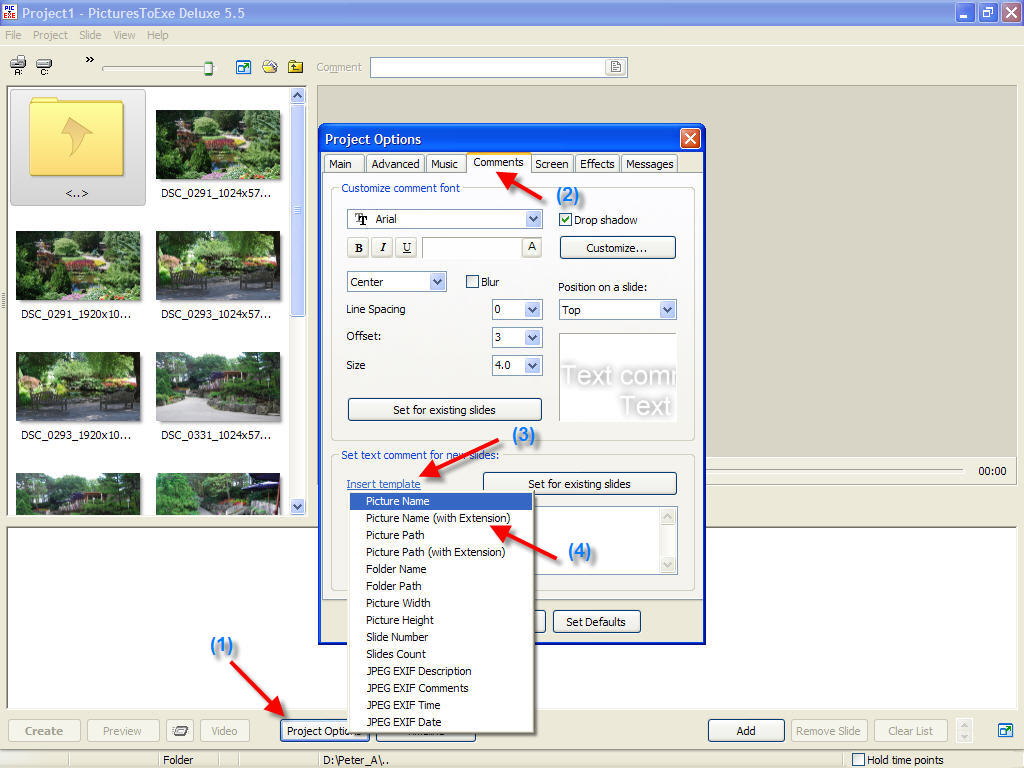Click the thumbnail size slider handle
Viewport: 1024px width, 768px height.
(x=209, y=68)
